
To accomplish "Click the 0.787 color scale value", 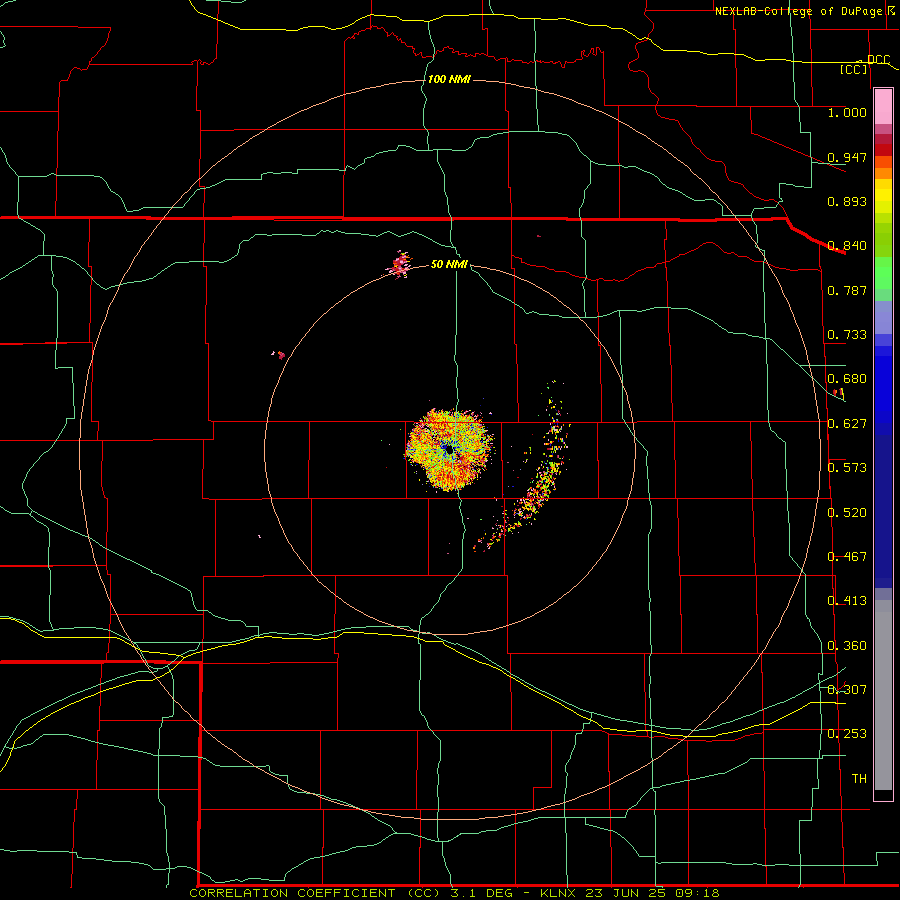I will (x=847, y=290).
